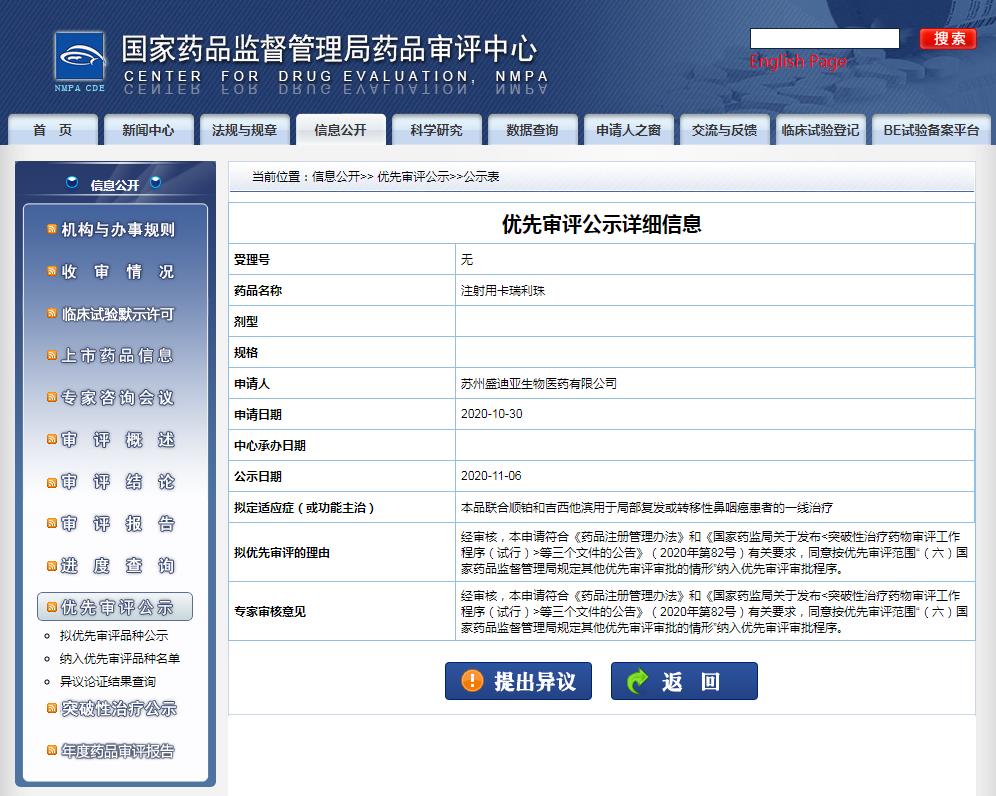Click the 优先审评公示详细信息 heading
The width and height of the screenshot is (996, 796).
tap(602, 224)
